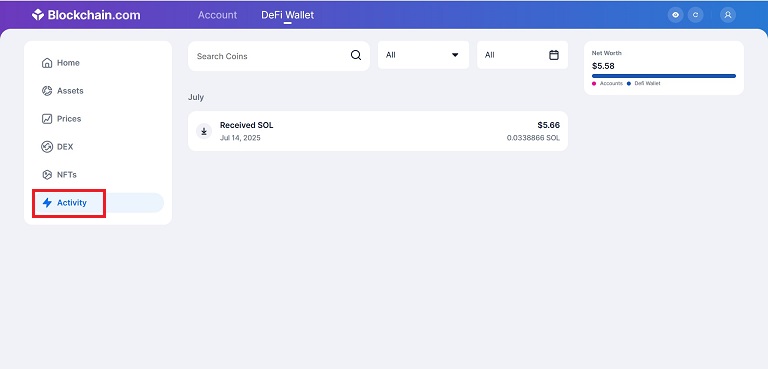The image size is (768, 369).
Task: Click the Activity lightning bolt icon
Action: pos(47,202)
